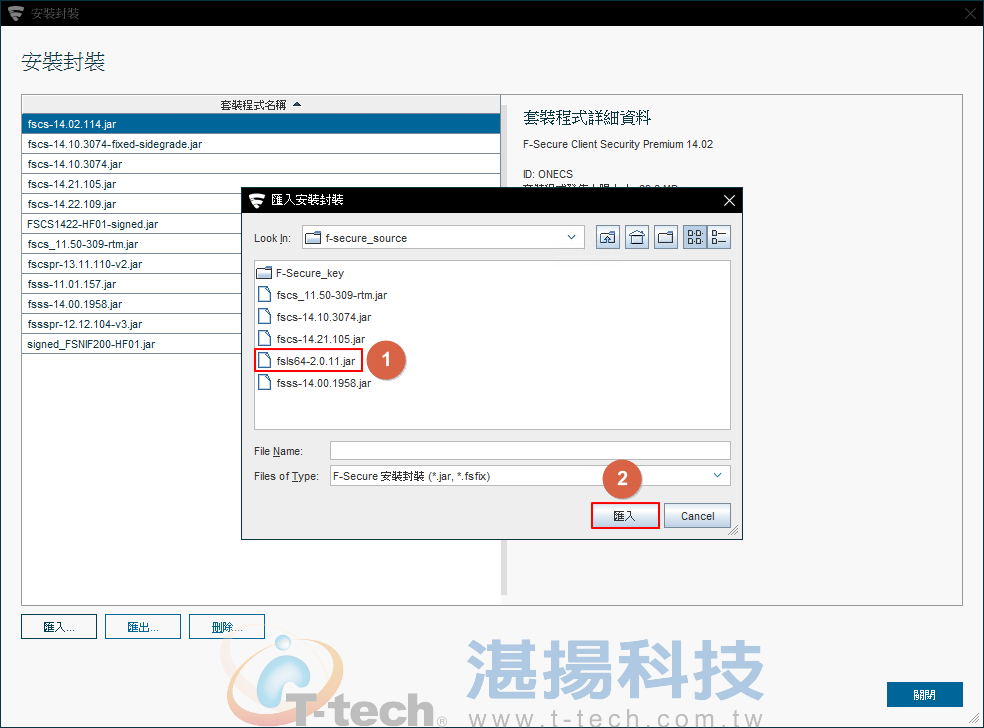Click the package list vertical scrollbar
The width and height of the screenshot is (984, 728).
tap(504, 567)
